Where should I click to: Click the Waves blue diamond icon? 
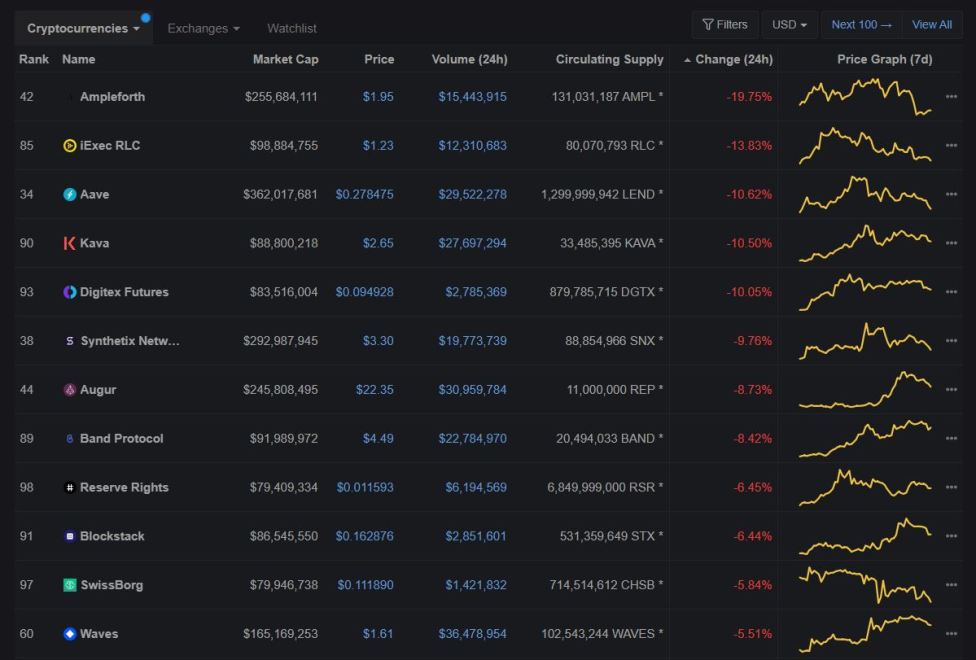(x=70, y=634)
